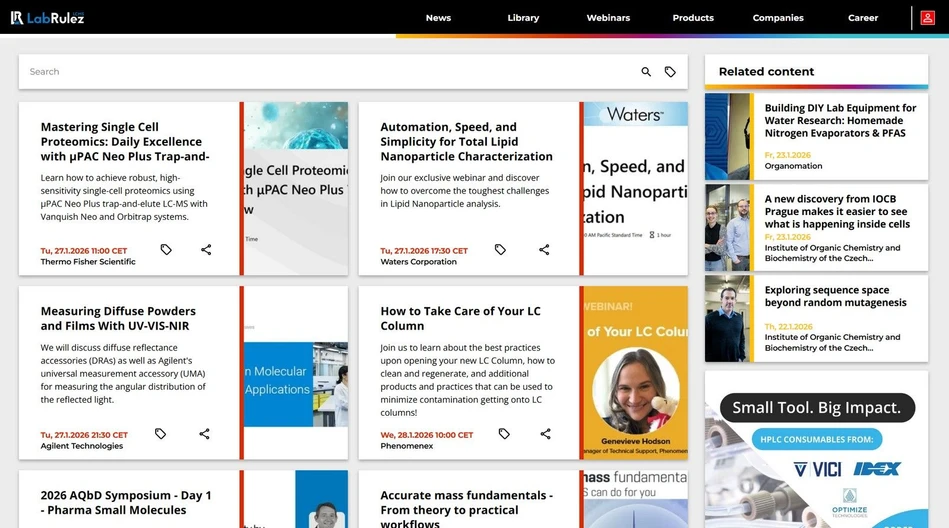Click Thermo Fisher Scientific company name
949x528 pixels.
pyautogui.click(x=88, y=262)
